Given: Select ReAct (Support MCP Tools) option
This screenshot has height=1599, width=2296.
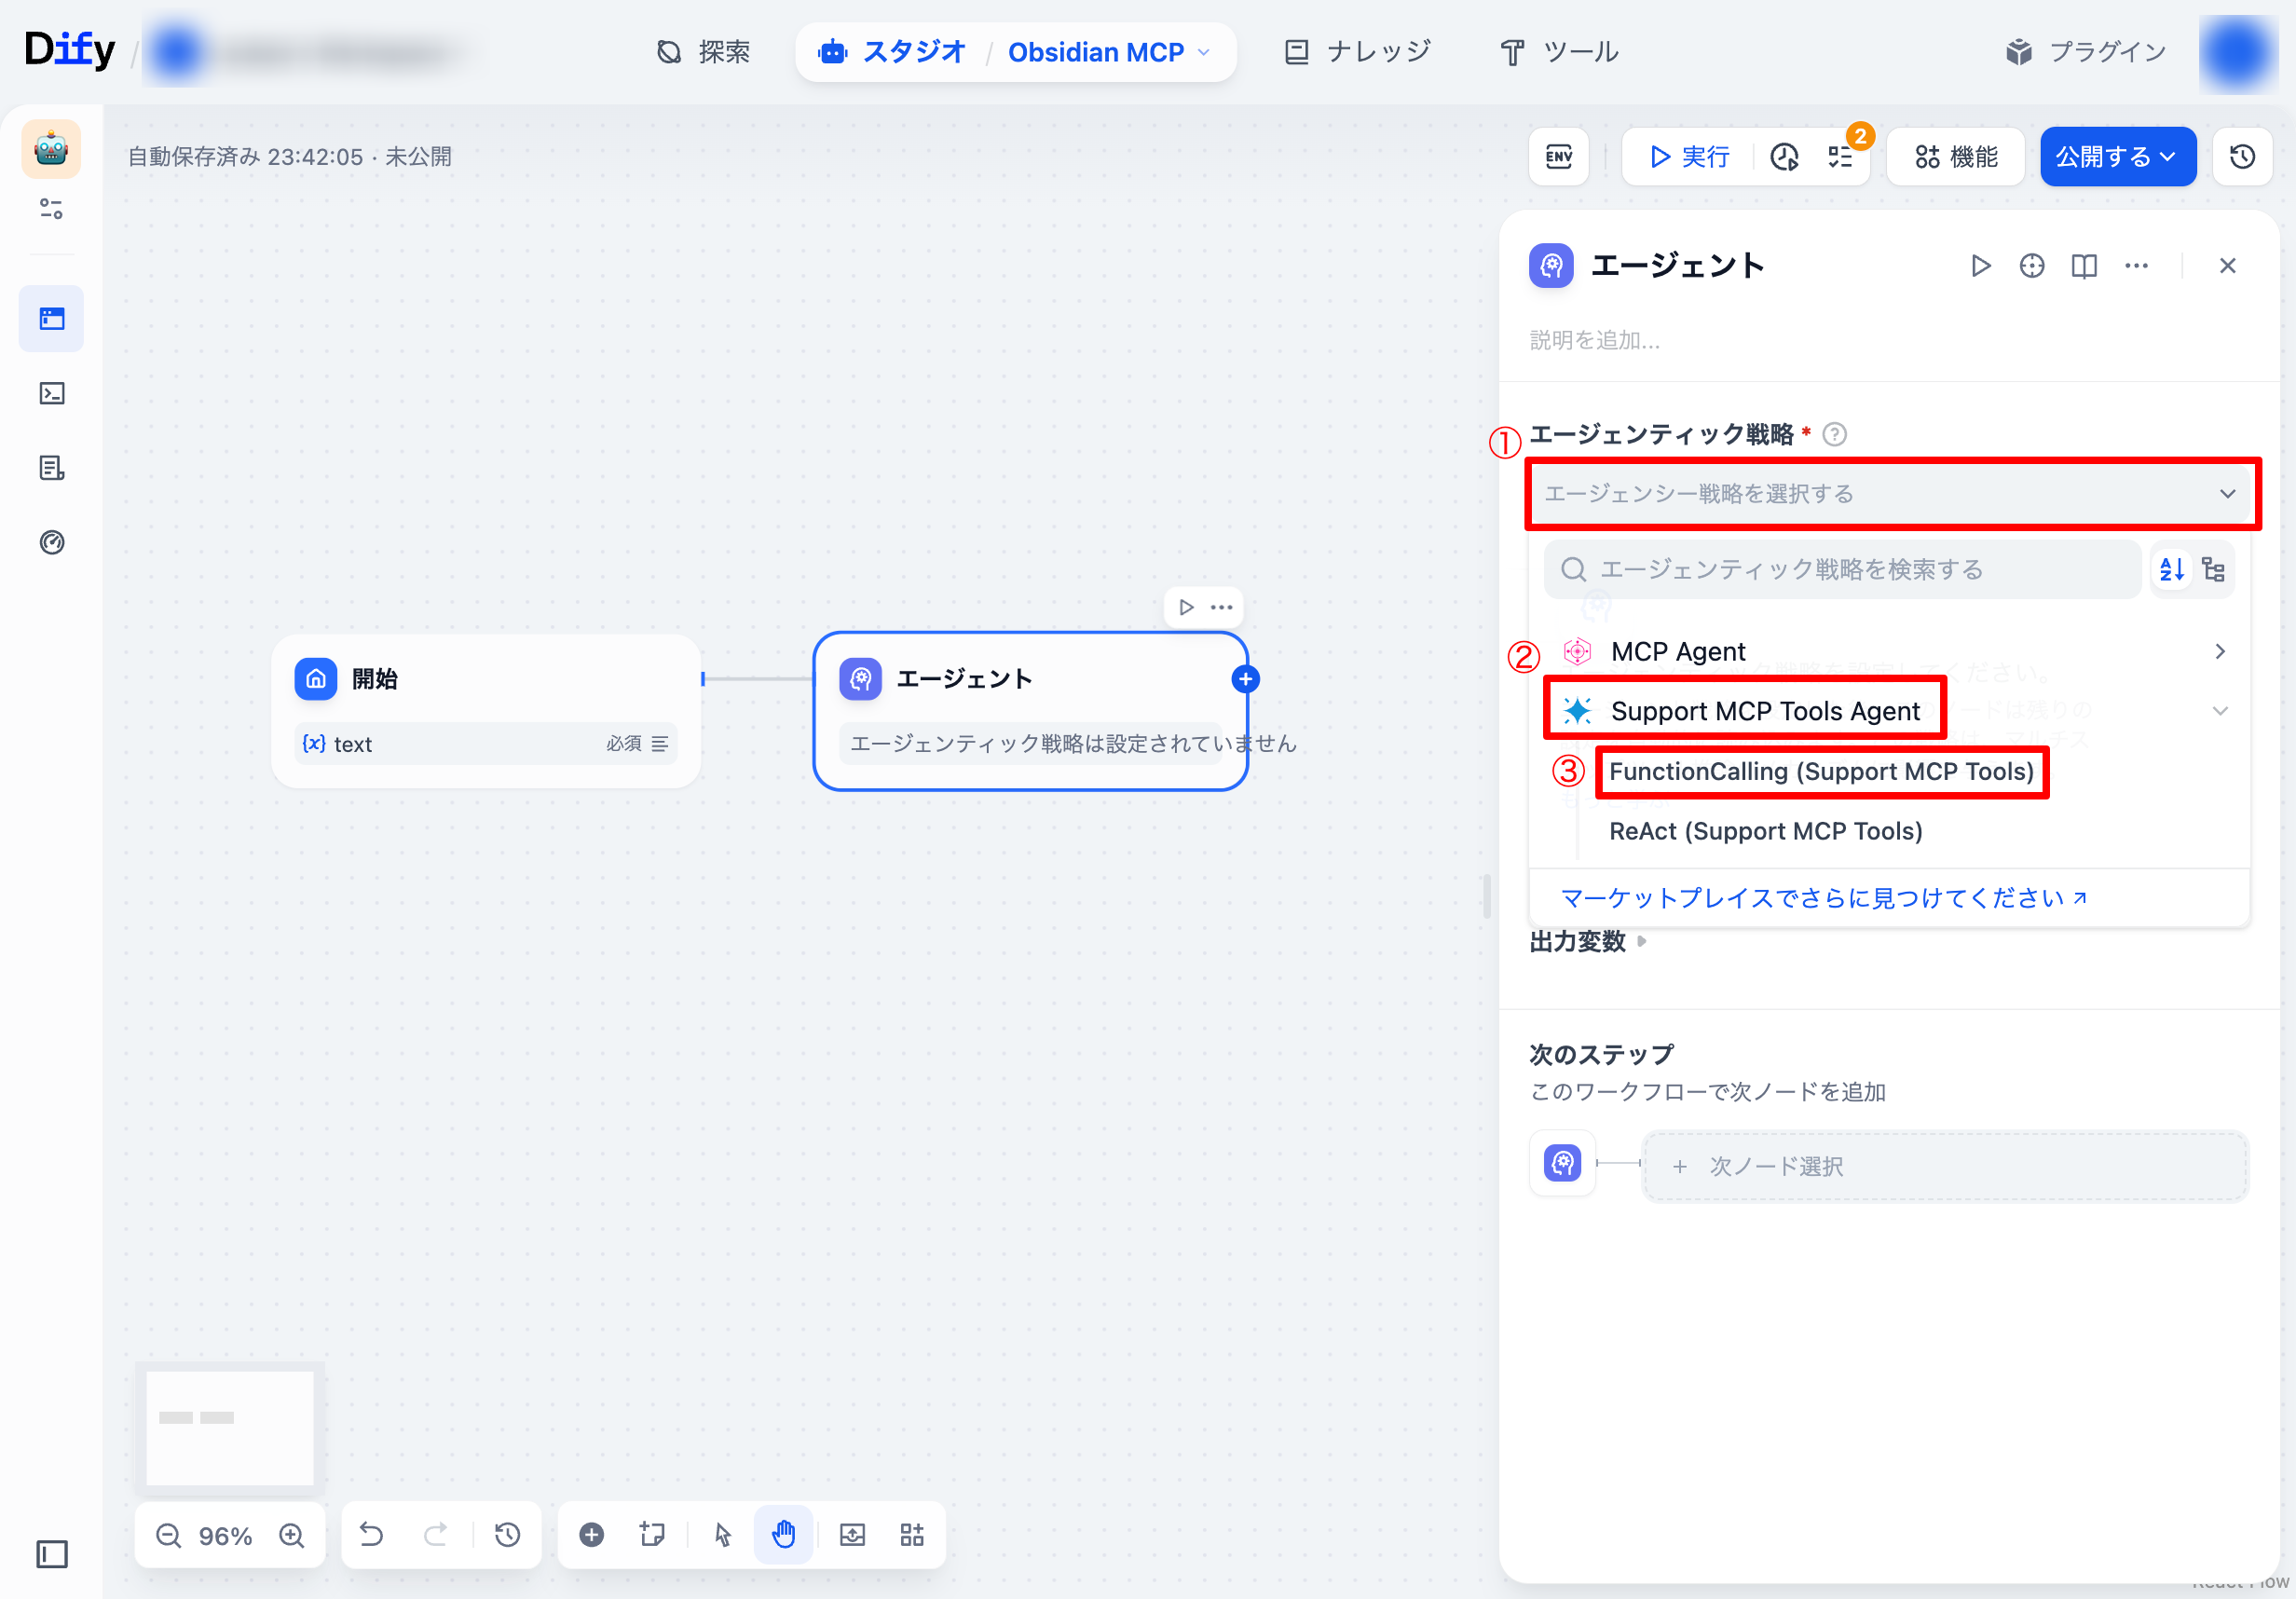Looking at the screenshot, I should [x=1765, y=831].
